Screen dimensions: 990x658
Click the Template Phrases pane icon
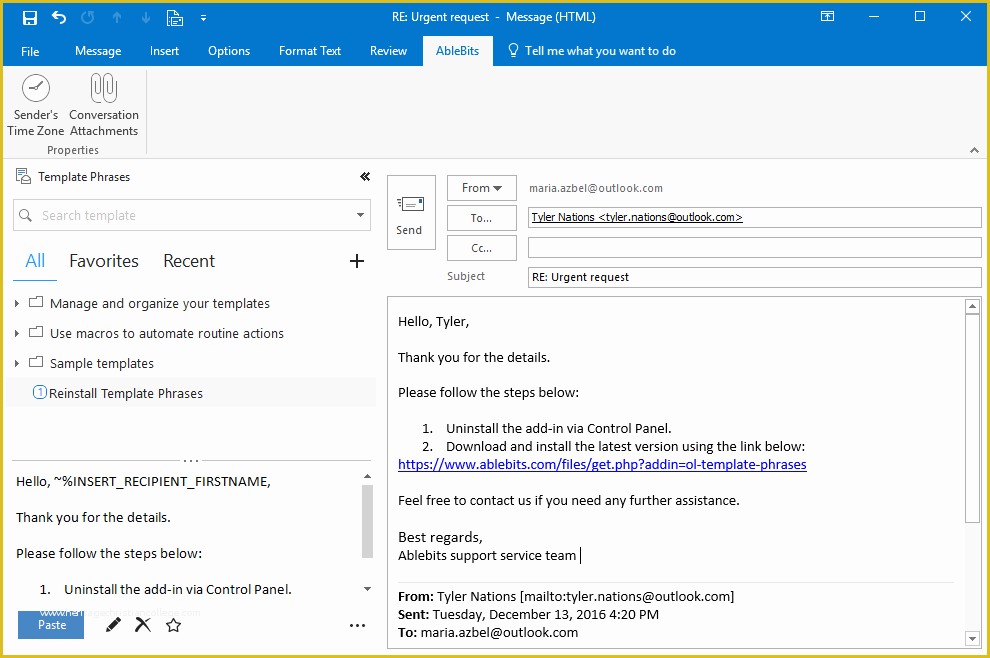tap(23, 176)
